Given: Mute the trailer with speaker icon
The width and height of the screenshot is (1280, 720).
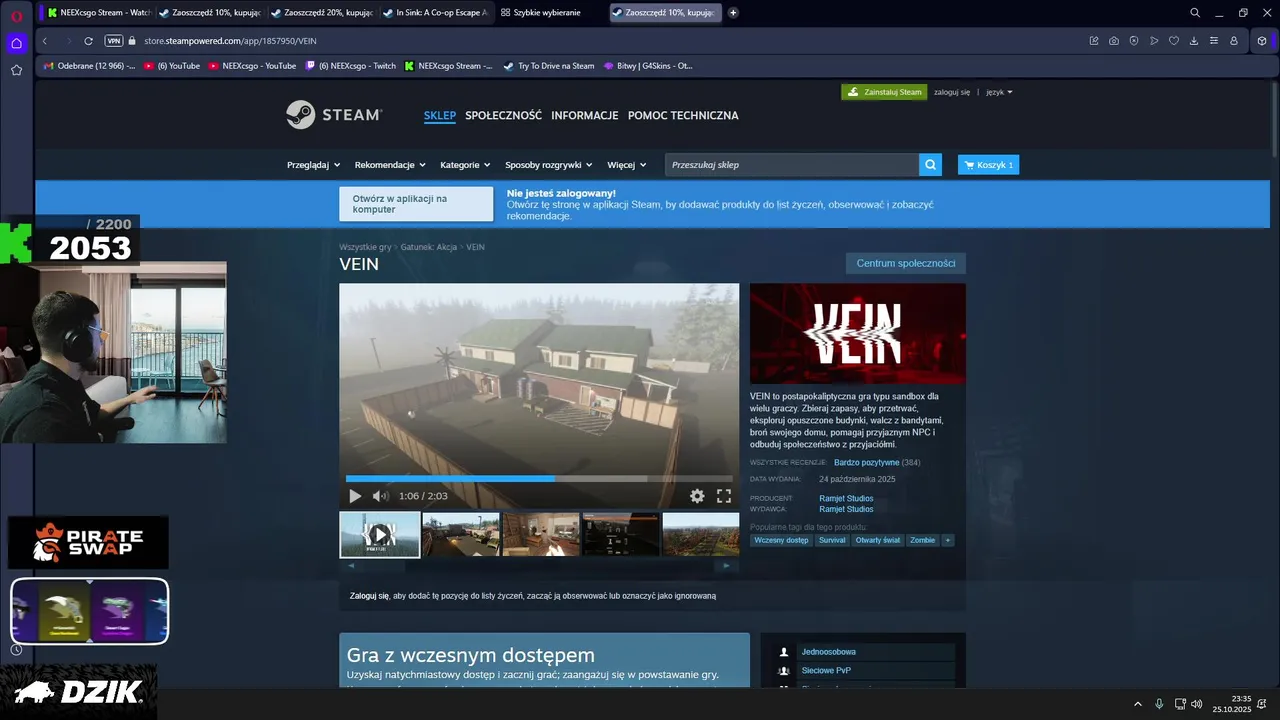Looking at the screenshot, I should (380, 496).
